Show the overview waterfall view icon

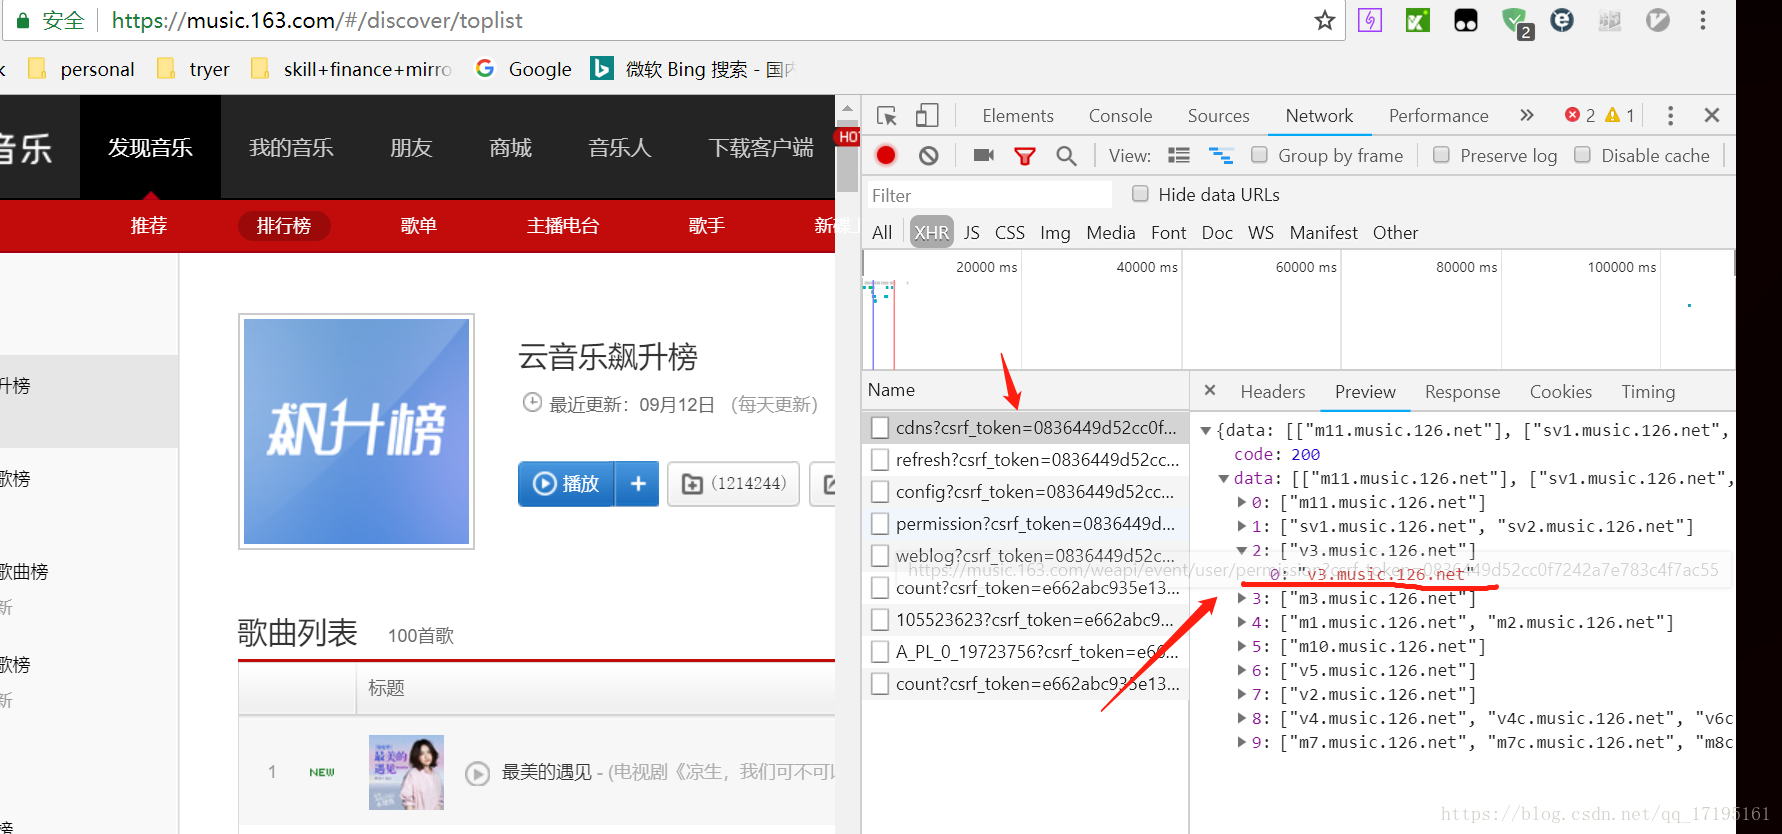(1221, 155)
